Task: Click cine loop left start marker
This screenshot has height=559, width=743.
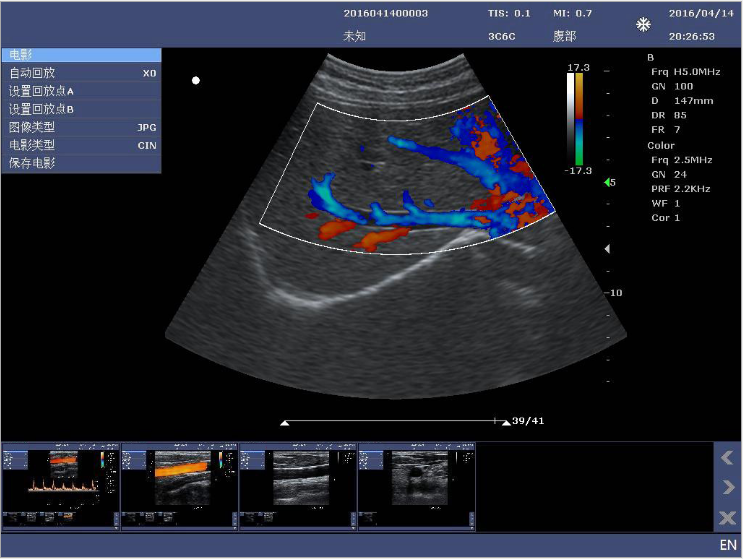Action: coord(284,423)
